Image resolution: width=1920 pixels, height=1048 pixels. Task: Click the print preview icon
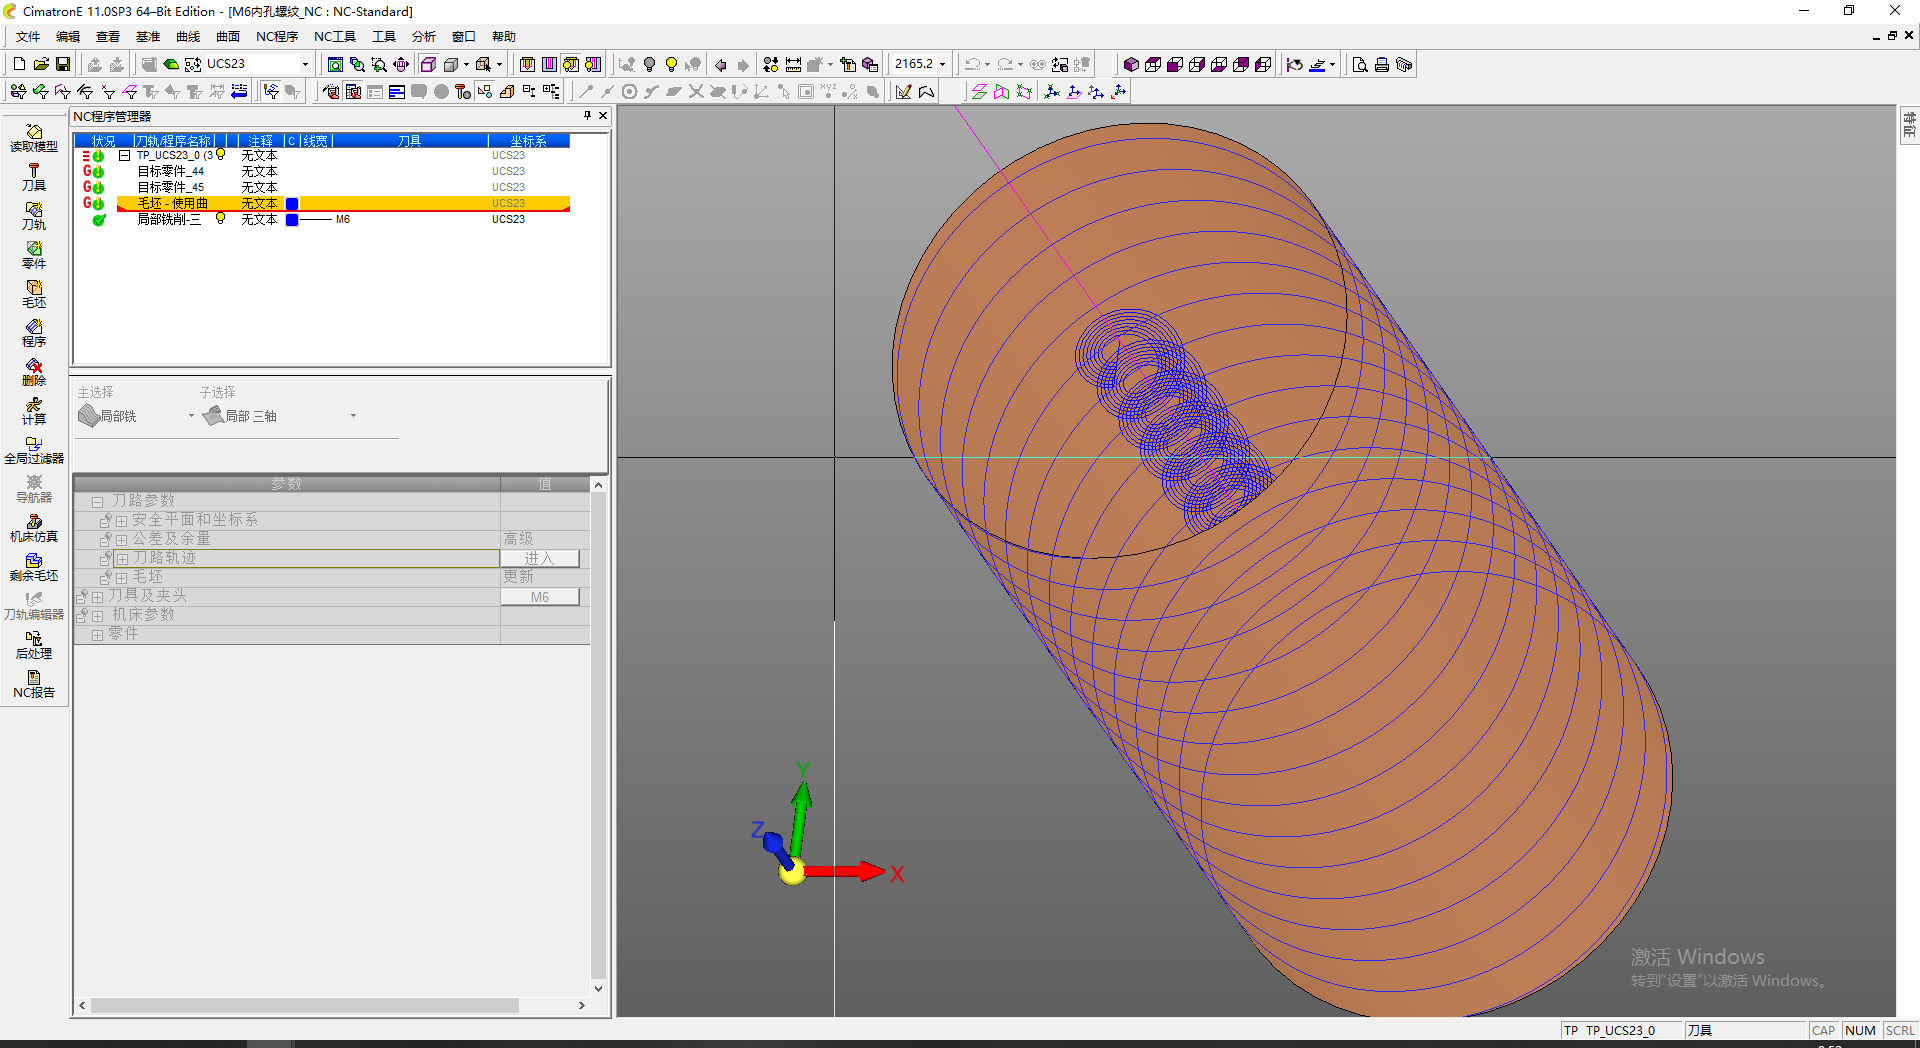1360,64
